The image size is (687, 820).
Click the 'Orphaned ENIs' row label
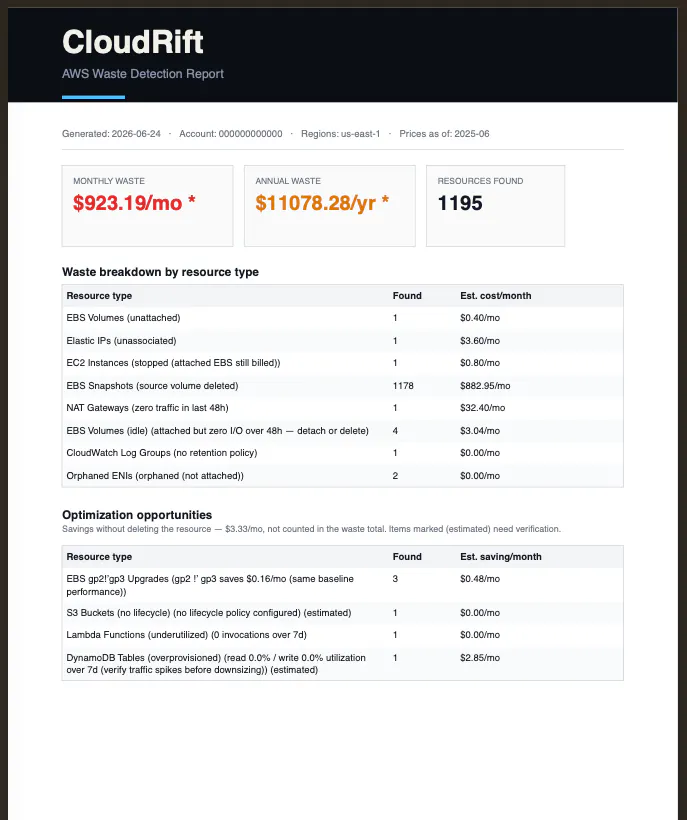pos(155,476)
